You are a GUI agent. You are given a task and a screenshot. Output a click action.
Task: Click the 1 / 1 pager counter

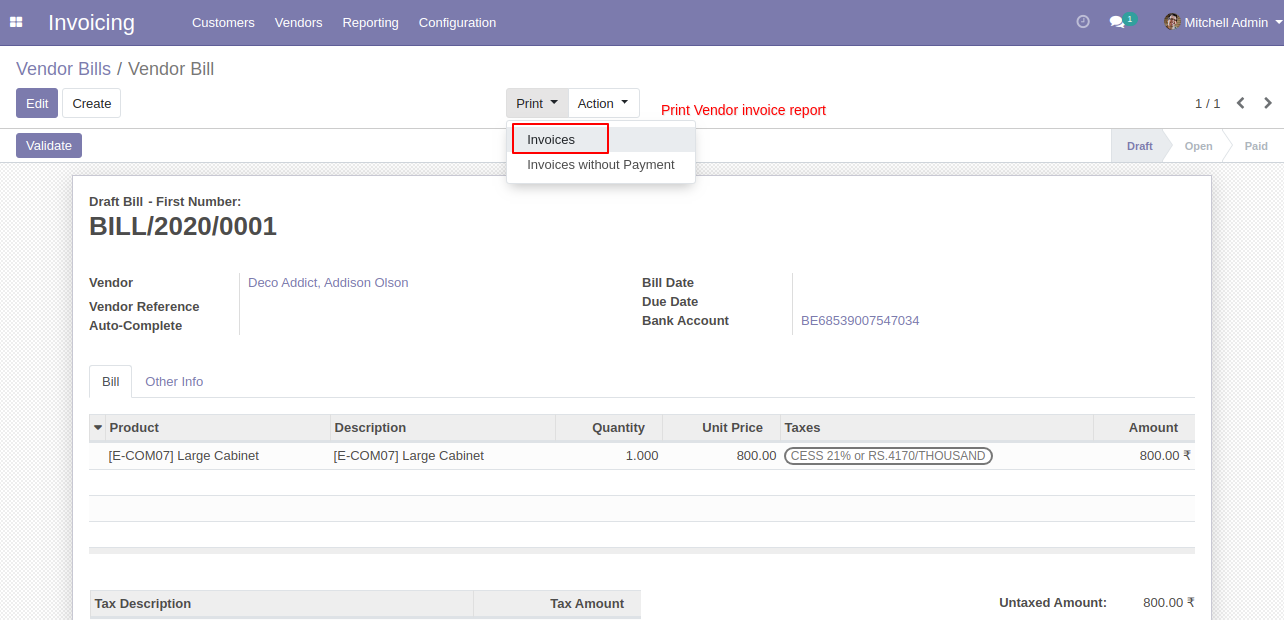(x=1207, y=103)
